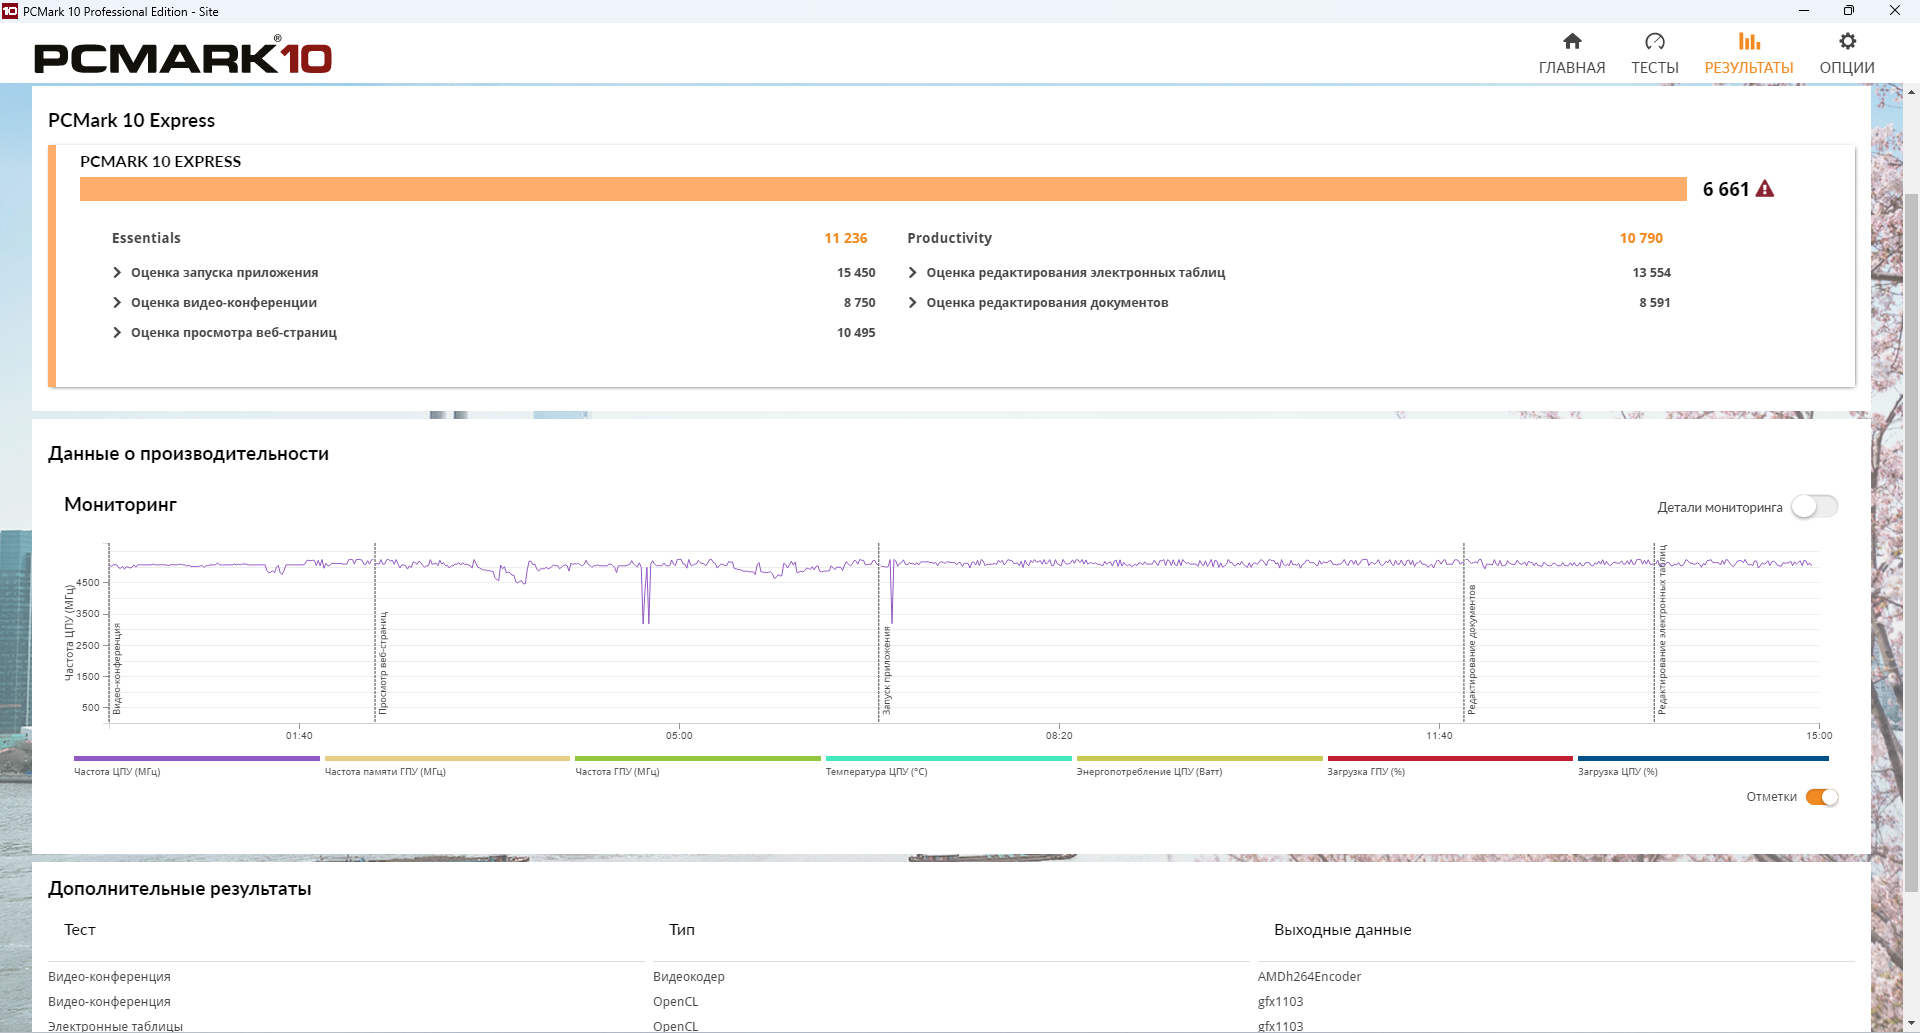
Task: Click the scrollbar down arrow
Action: click(x=1912, y=1024)
